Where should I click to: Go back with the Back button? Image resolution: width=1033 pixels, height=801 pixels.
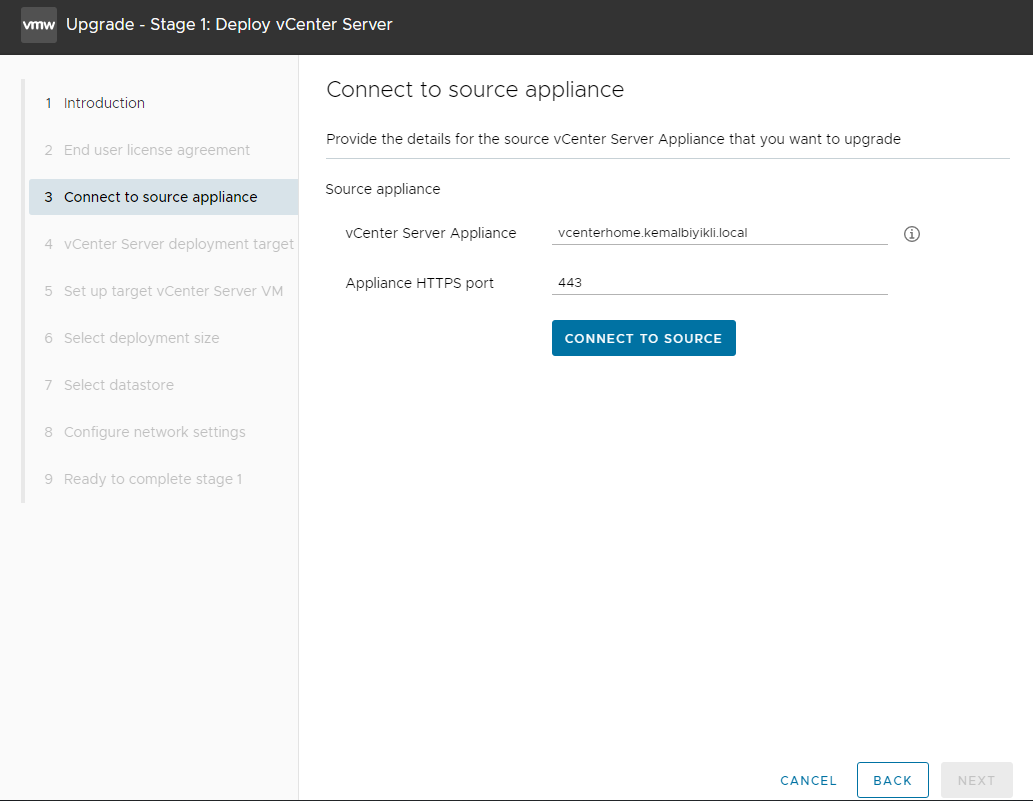893,780
